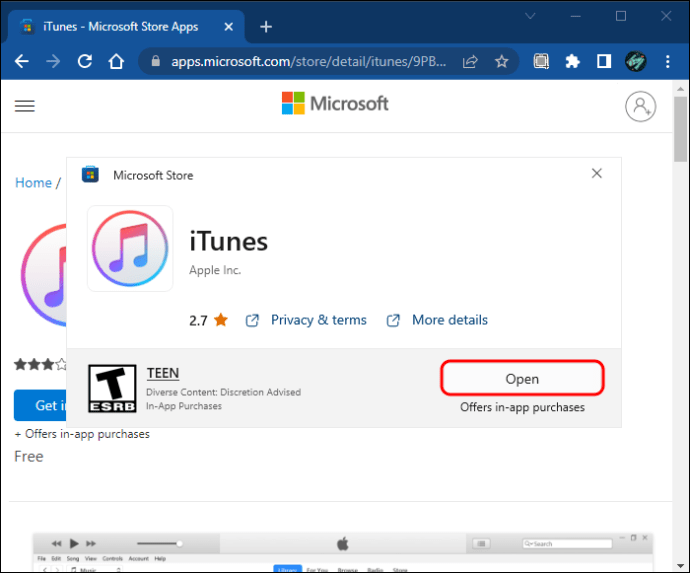Open the extensions puzzle menu

[572, 61]
